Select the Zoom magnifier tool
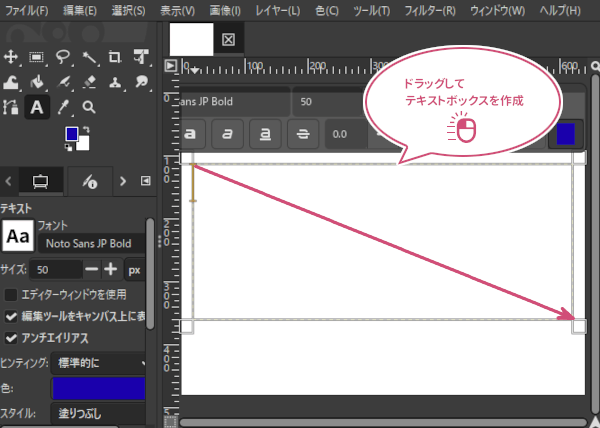600x428 pixels. [89, 107]
